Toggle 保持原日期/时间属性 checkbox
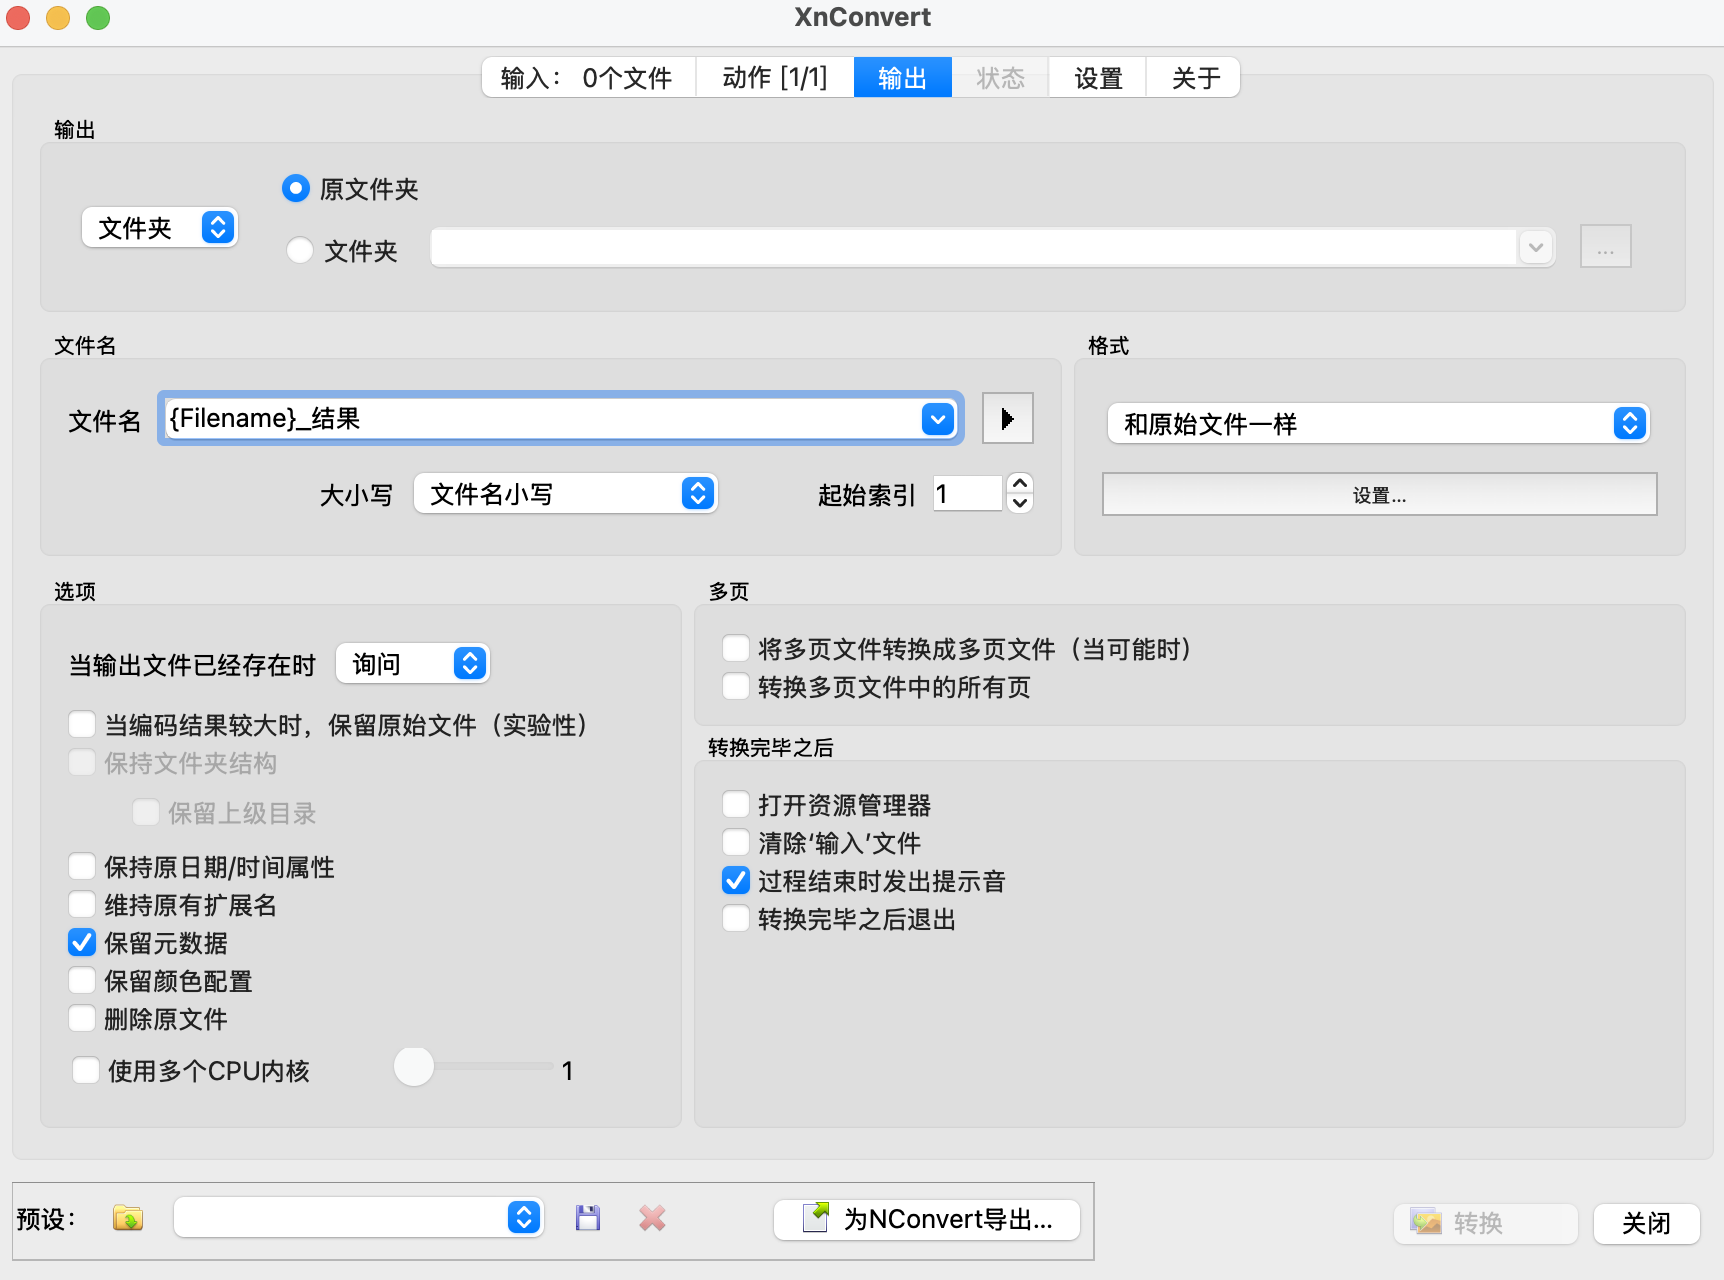Viewport: 1724px width, 1280px height. click(x=82, y=866)
